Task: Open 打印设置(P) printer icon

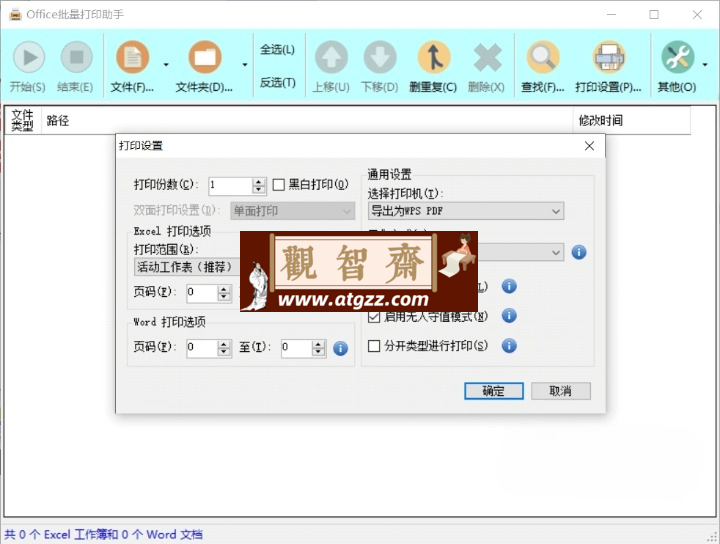Action: click(x=609, y=57)
